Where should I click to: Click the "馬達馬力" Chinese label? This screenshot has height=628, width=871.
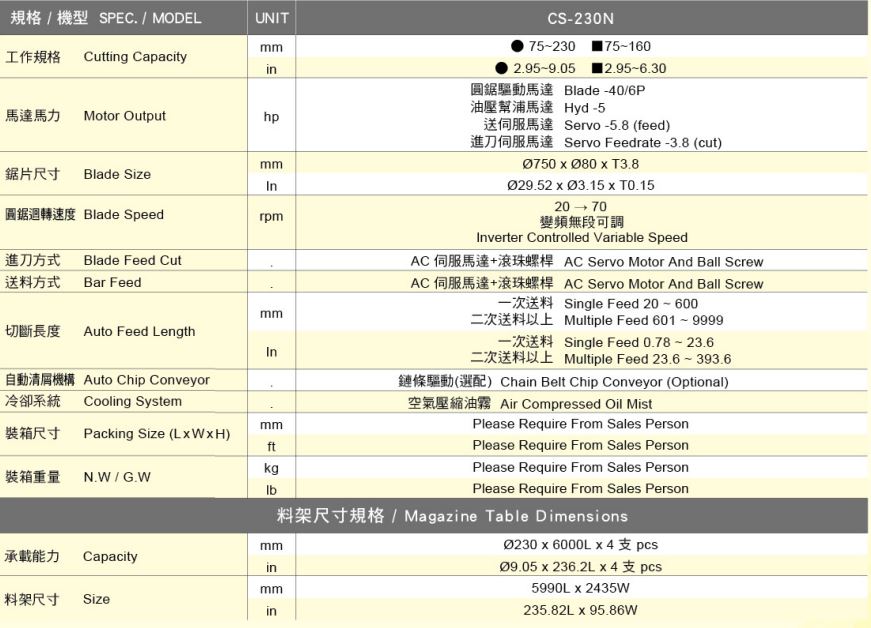(33, 115)
